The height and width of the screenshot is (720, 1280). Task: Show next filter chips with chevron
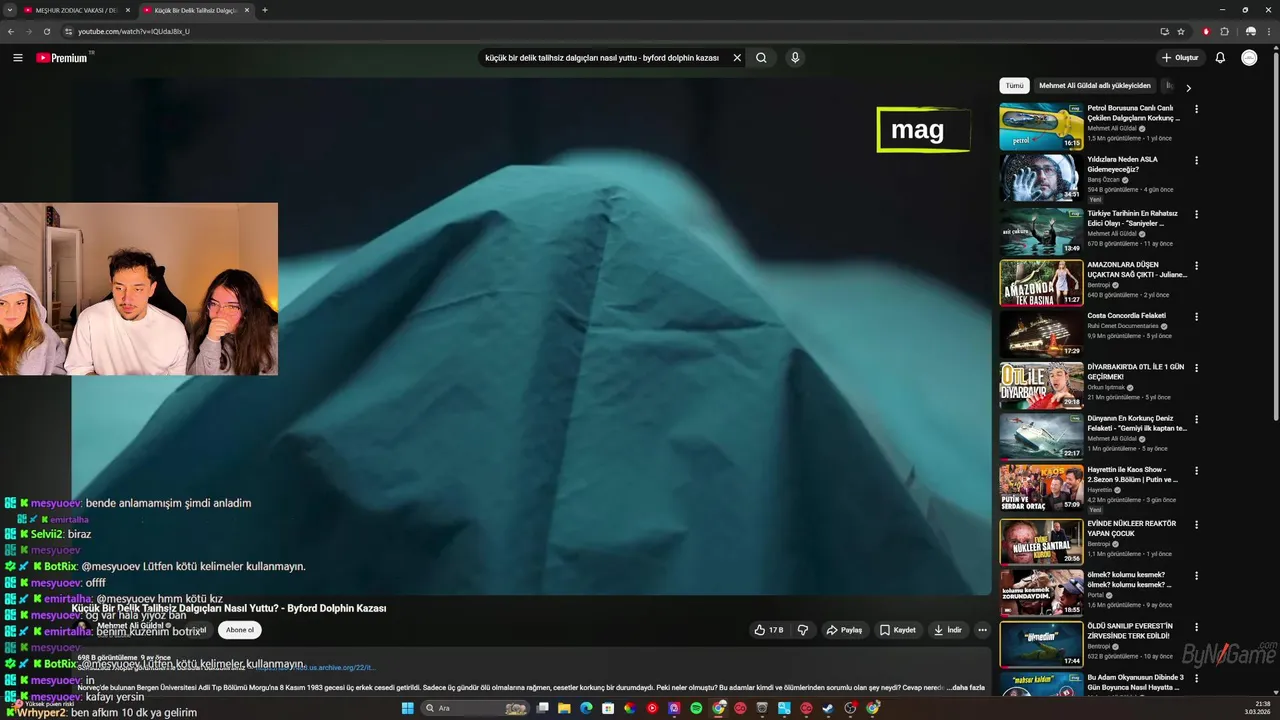coord(1188,88)
